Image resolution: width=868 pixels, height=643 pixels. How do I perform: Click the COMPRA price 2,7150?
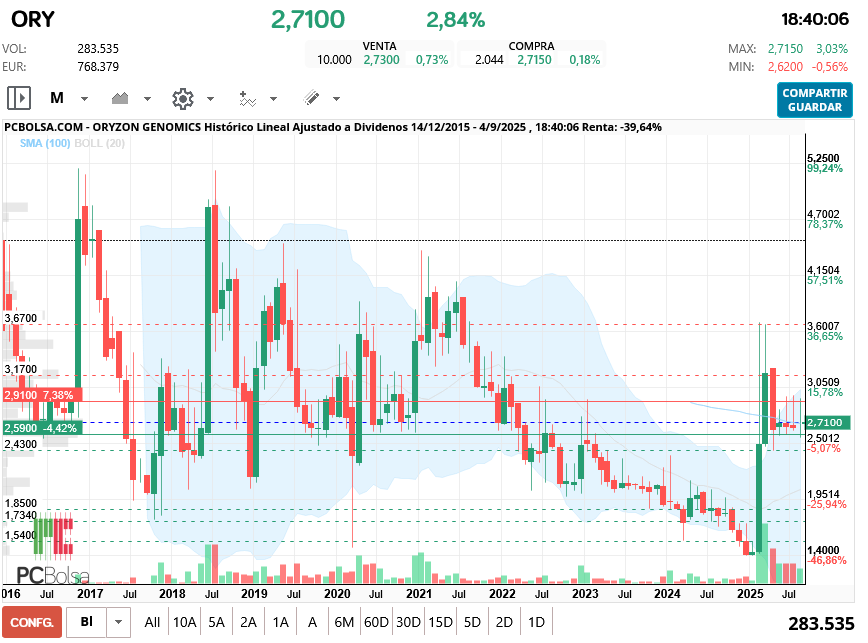coord(534,60)
